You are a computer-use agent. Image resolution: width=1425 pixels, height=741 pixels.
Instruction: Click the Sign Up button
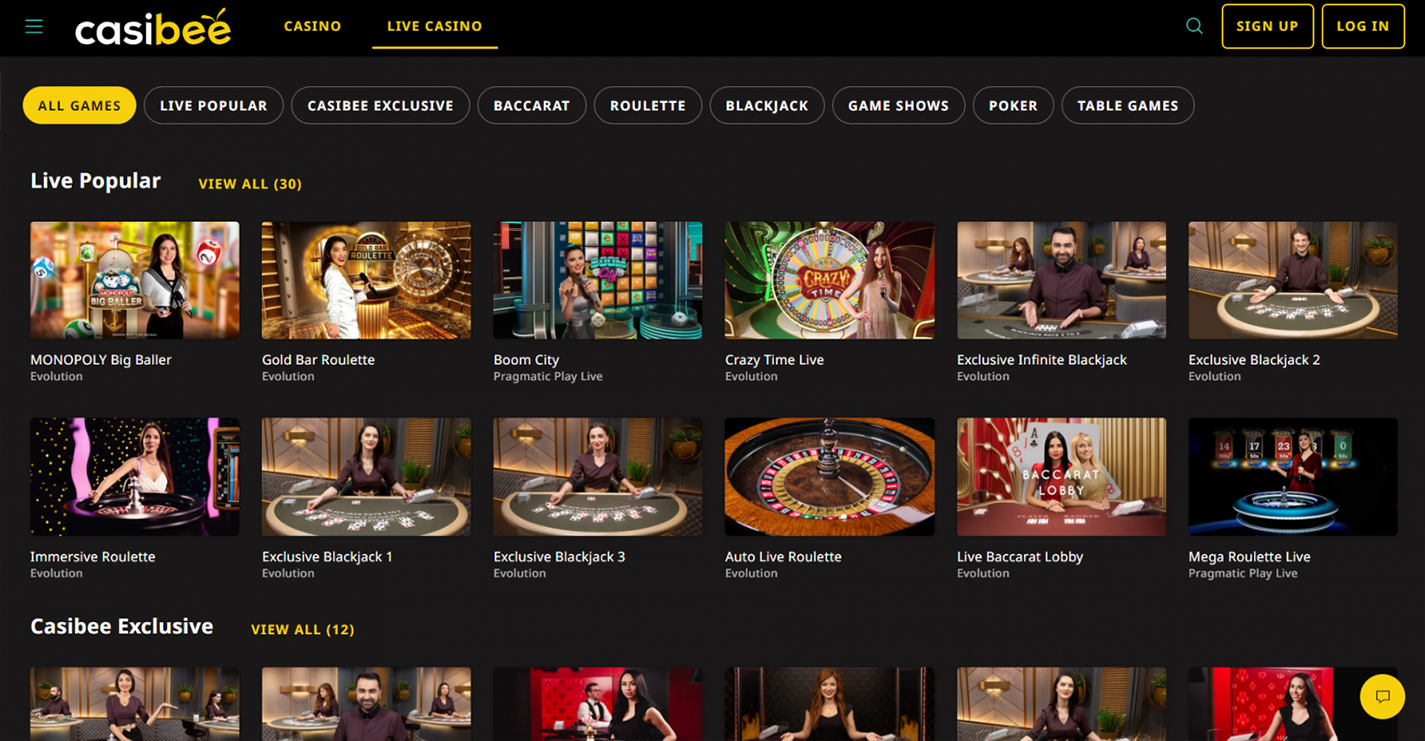tap(1267, 26)
